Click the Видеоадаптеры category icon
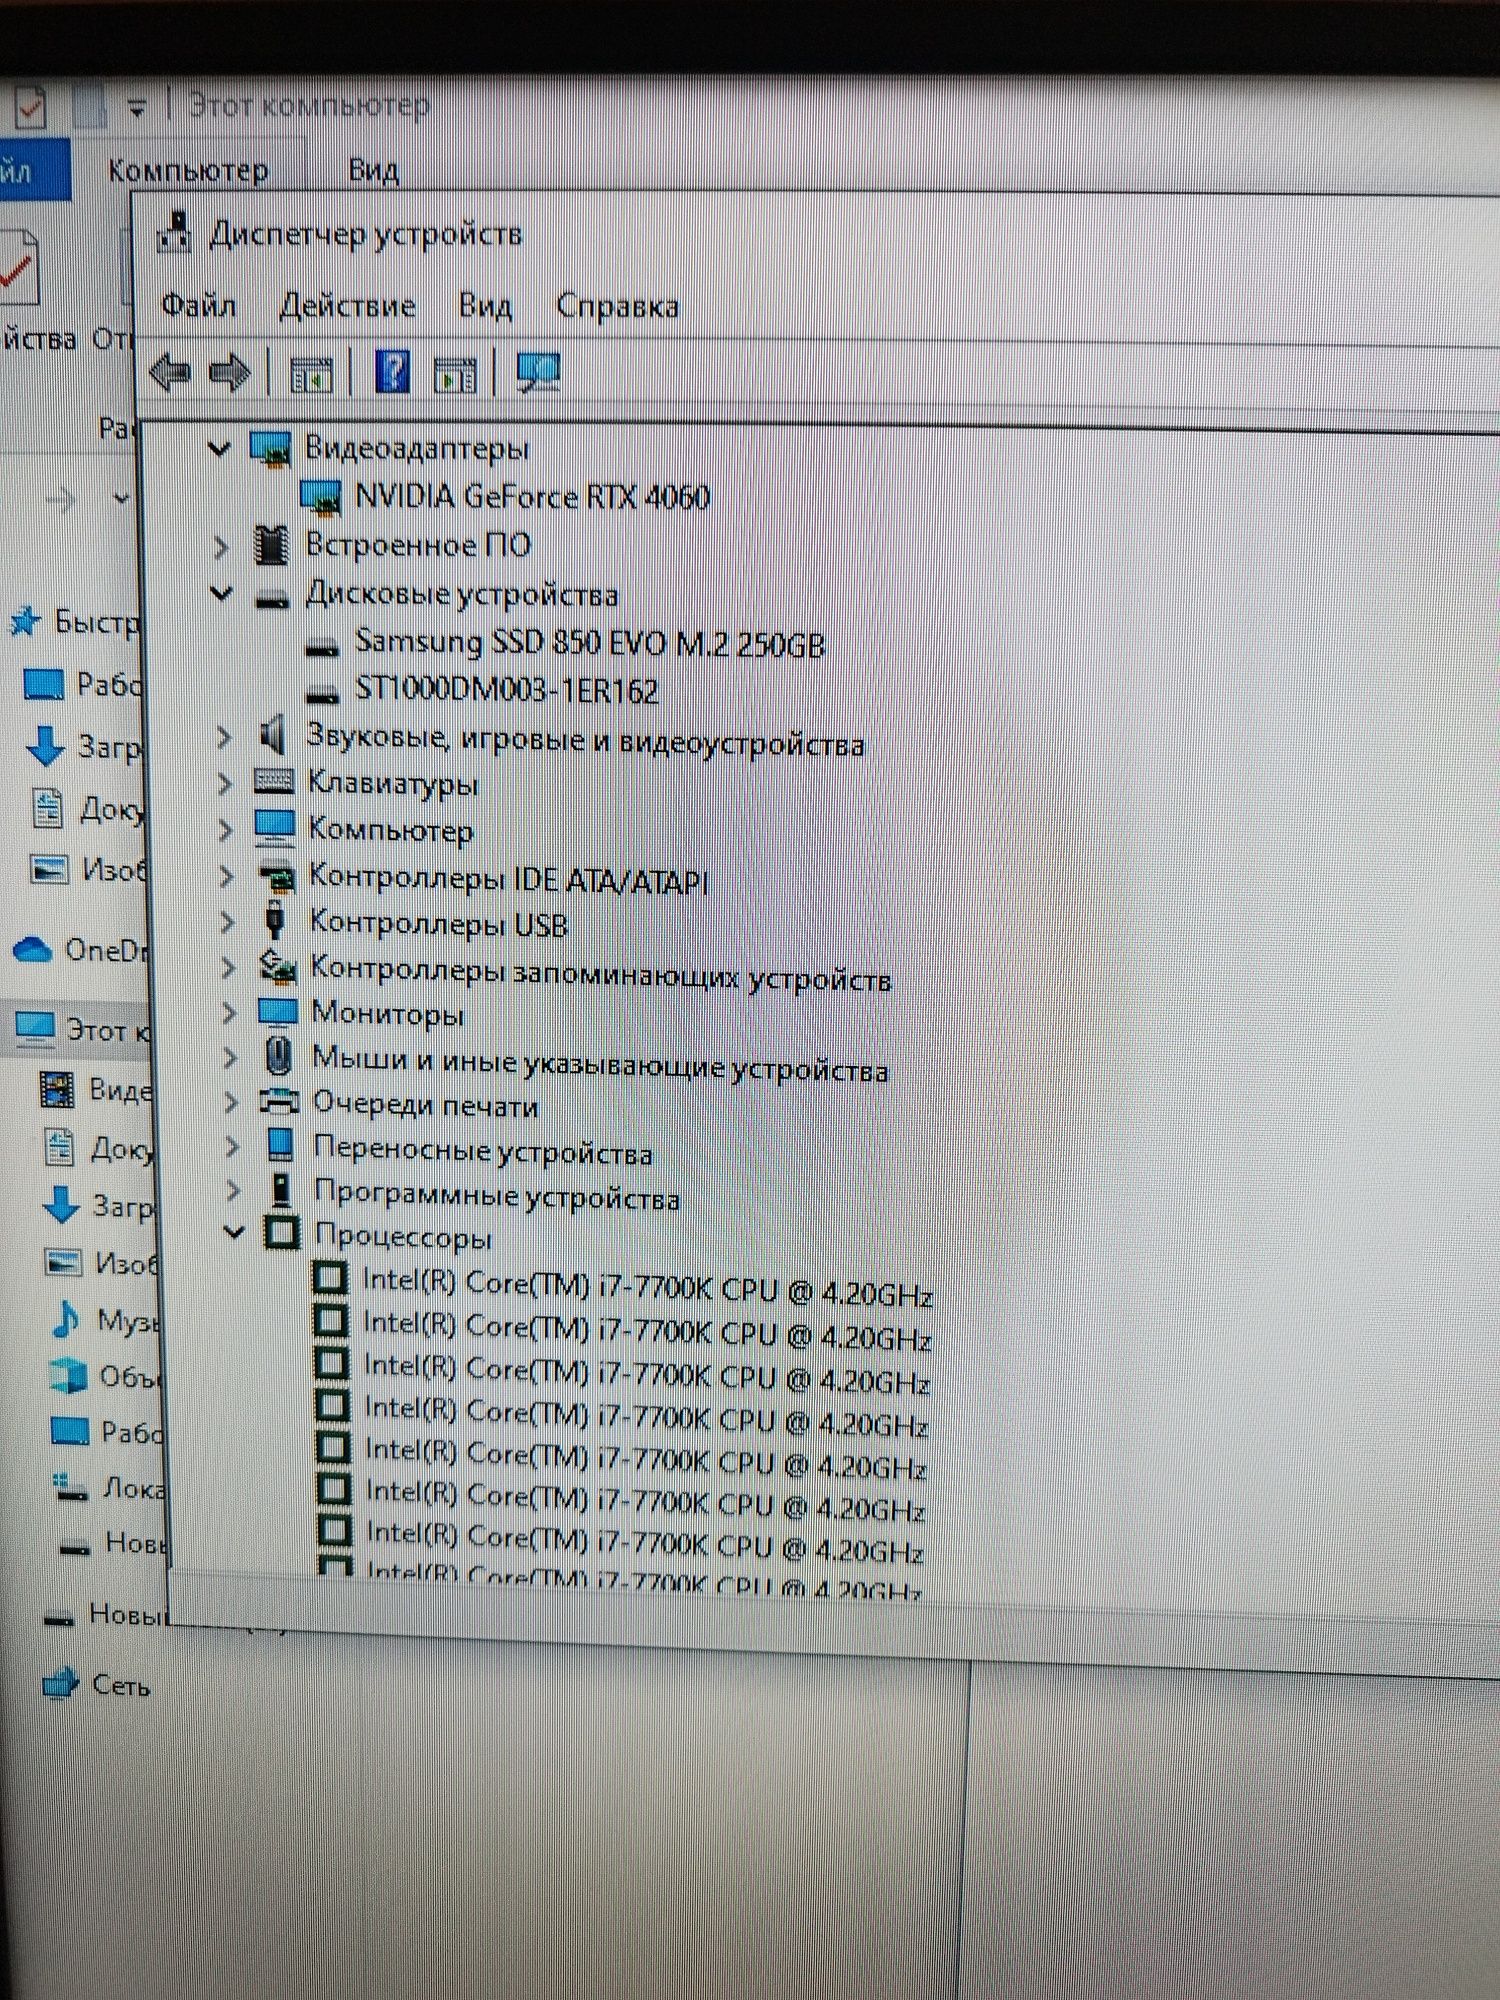Screen dimensions: 1500x2000 270,449
